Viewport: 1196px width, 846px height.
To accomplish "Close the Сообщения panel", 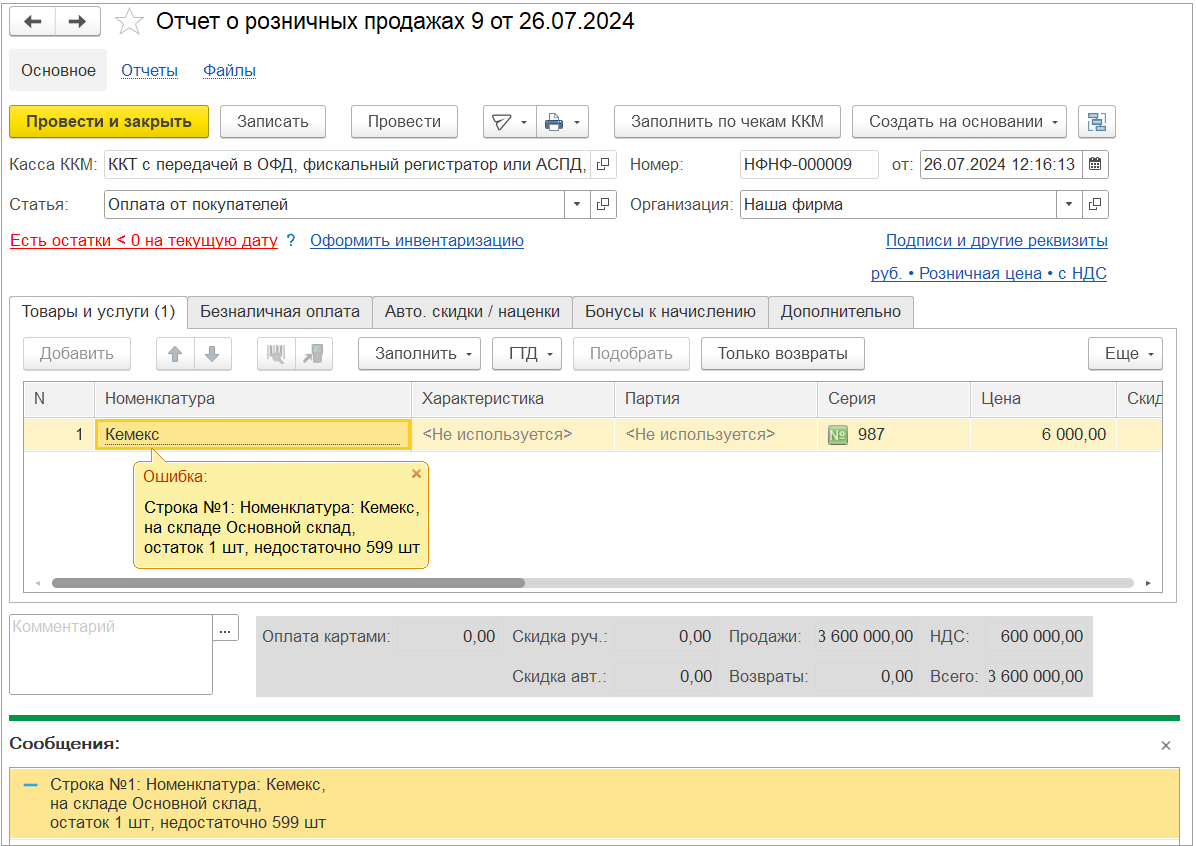I will click(x=1165, y=745).
